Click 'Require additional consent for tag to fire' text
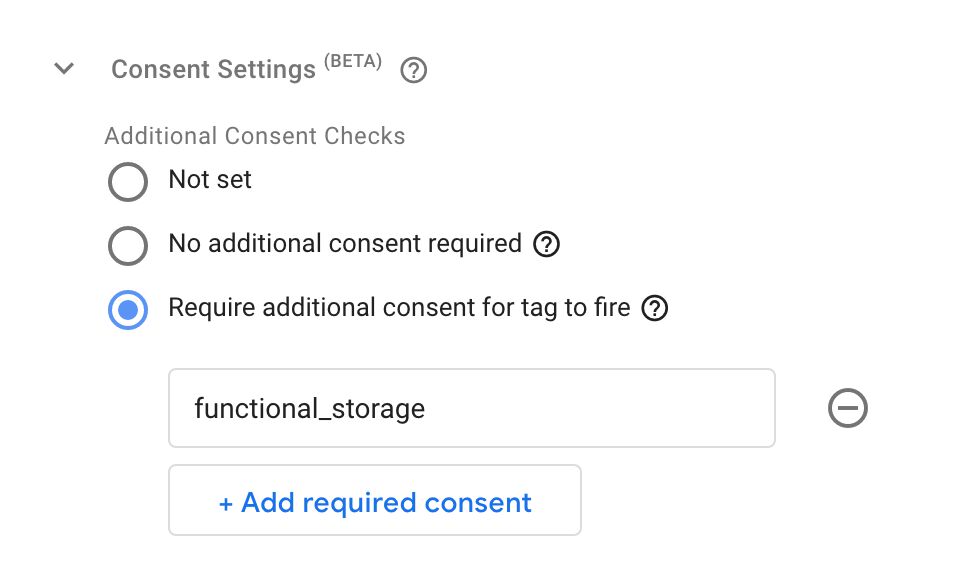The width and height of the screenshot is (968, 574). click(399, 307)
